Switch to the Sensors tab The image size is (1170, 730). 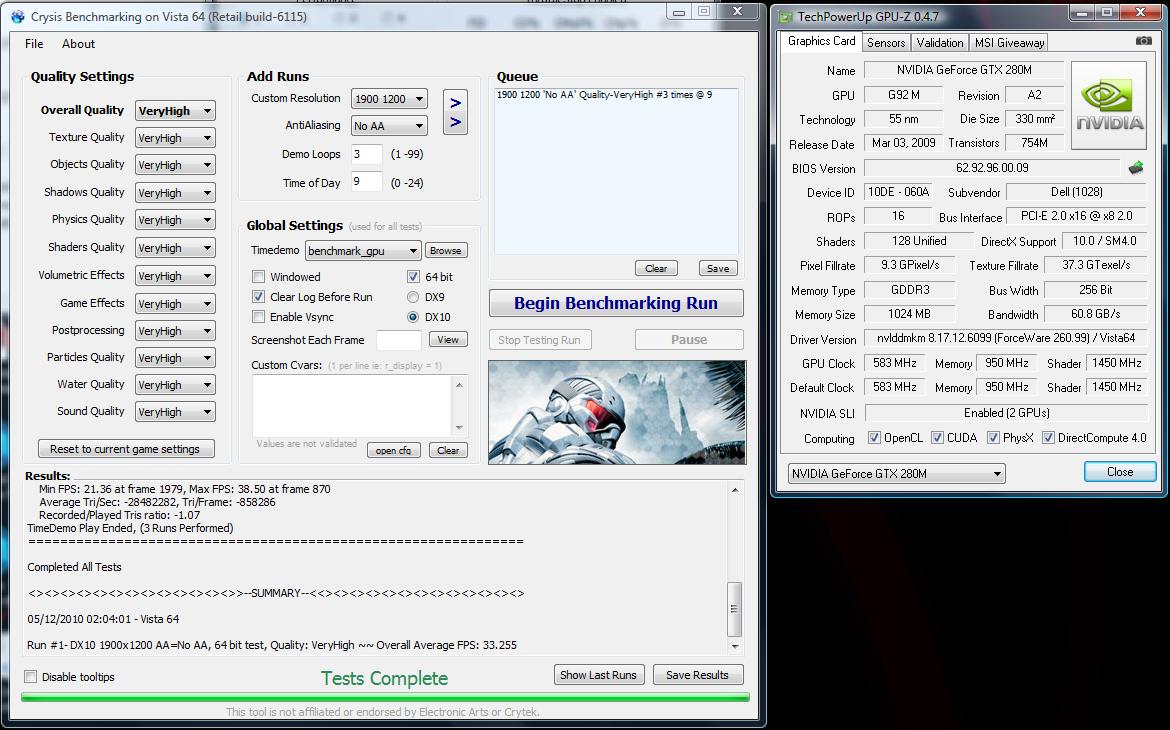(886, 42)
